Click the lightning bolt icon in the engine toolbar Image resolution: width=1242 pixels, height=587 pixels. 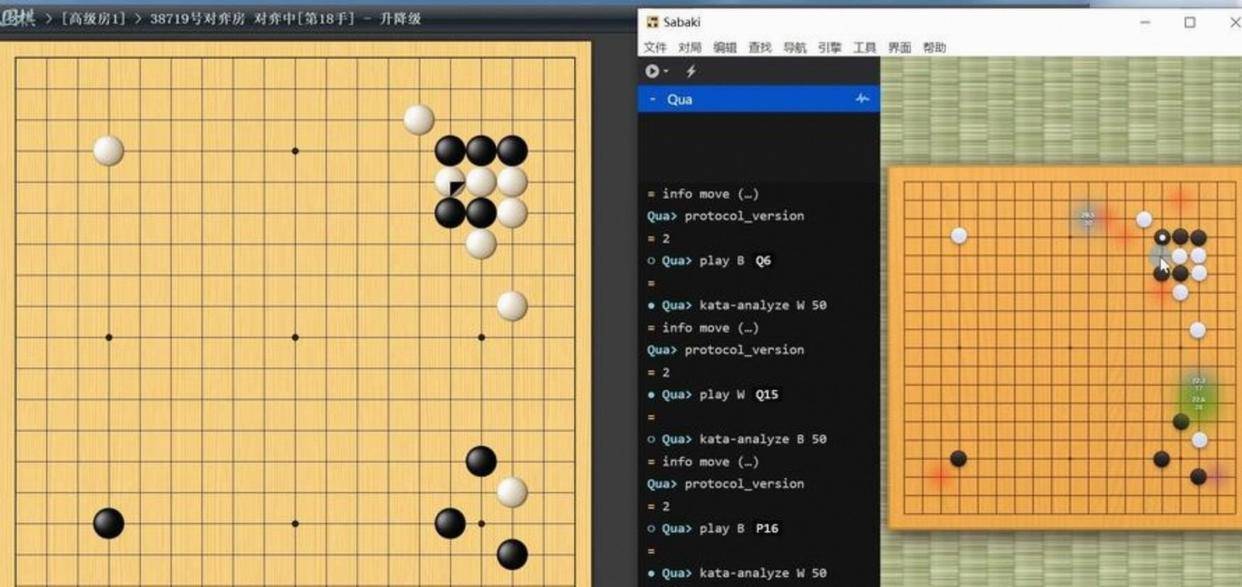[690, 71]
